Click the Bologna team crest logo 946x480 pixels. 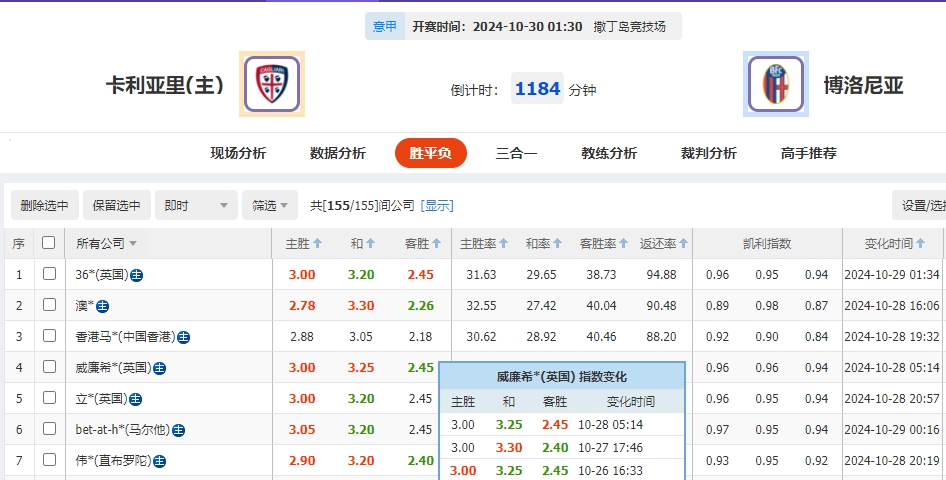point(775,85)
